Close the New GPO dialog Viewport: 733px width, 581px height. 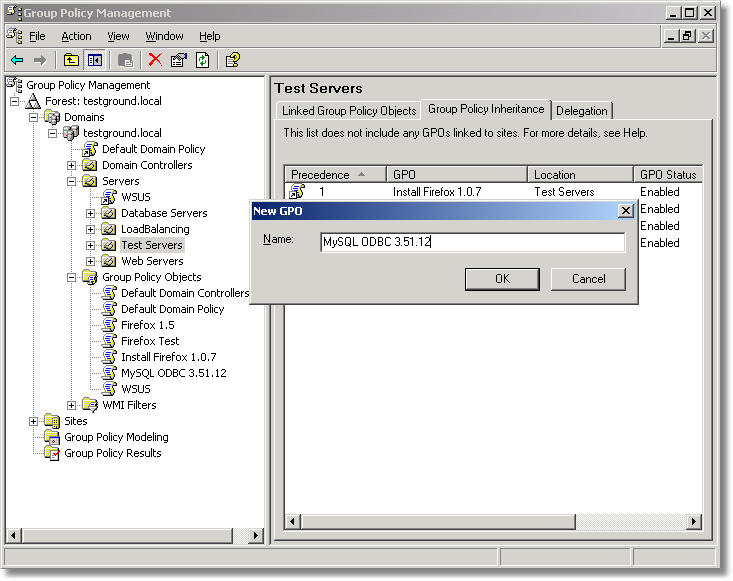(x=625, y=211)
